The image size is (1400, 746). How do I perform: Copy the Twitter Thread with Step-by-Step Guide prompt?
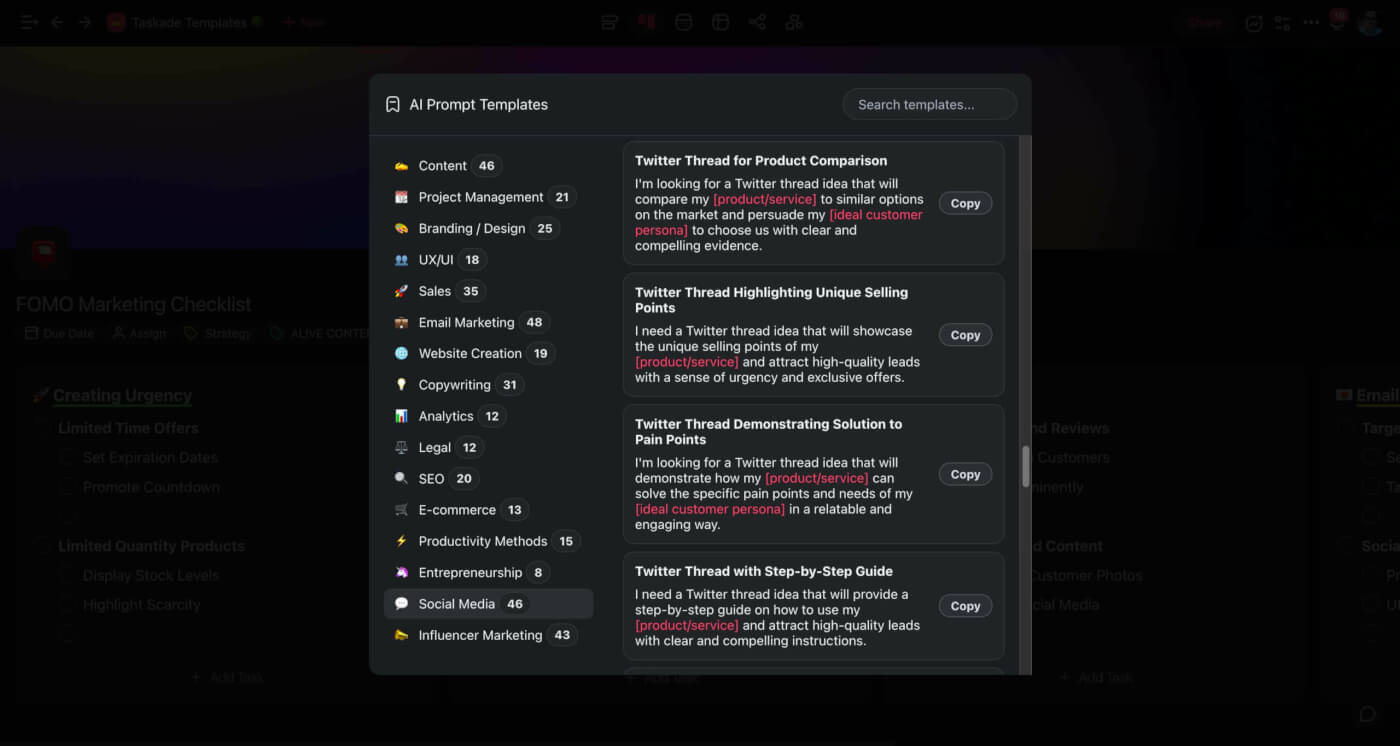[964, 605]
